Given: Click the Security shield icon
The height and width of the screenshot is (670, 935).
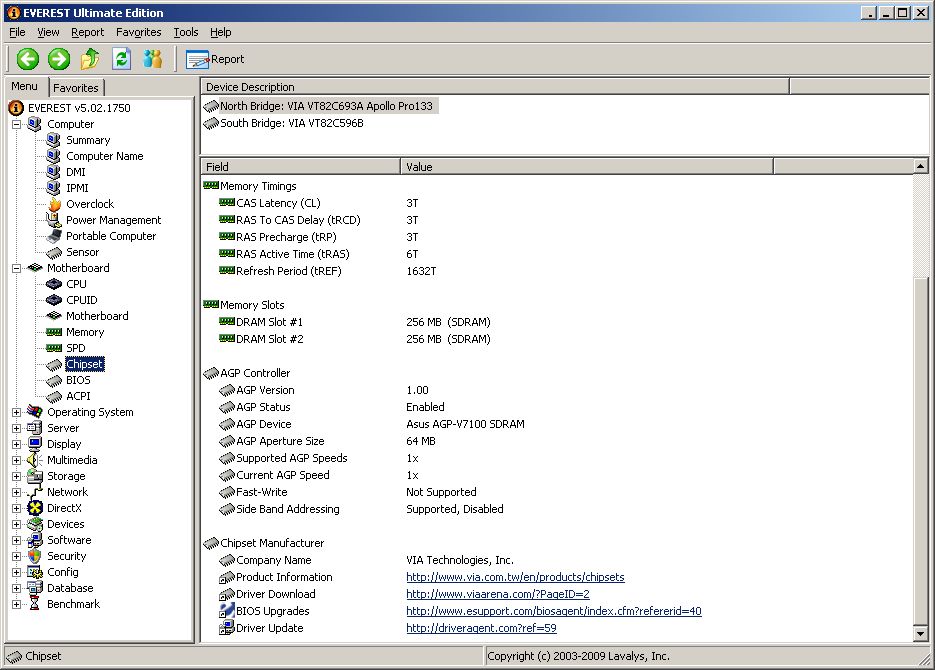Looking at the screenshot, I should click(35, 556).
